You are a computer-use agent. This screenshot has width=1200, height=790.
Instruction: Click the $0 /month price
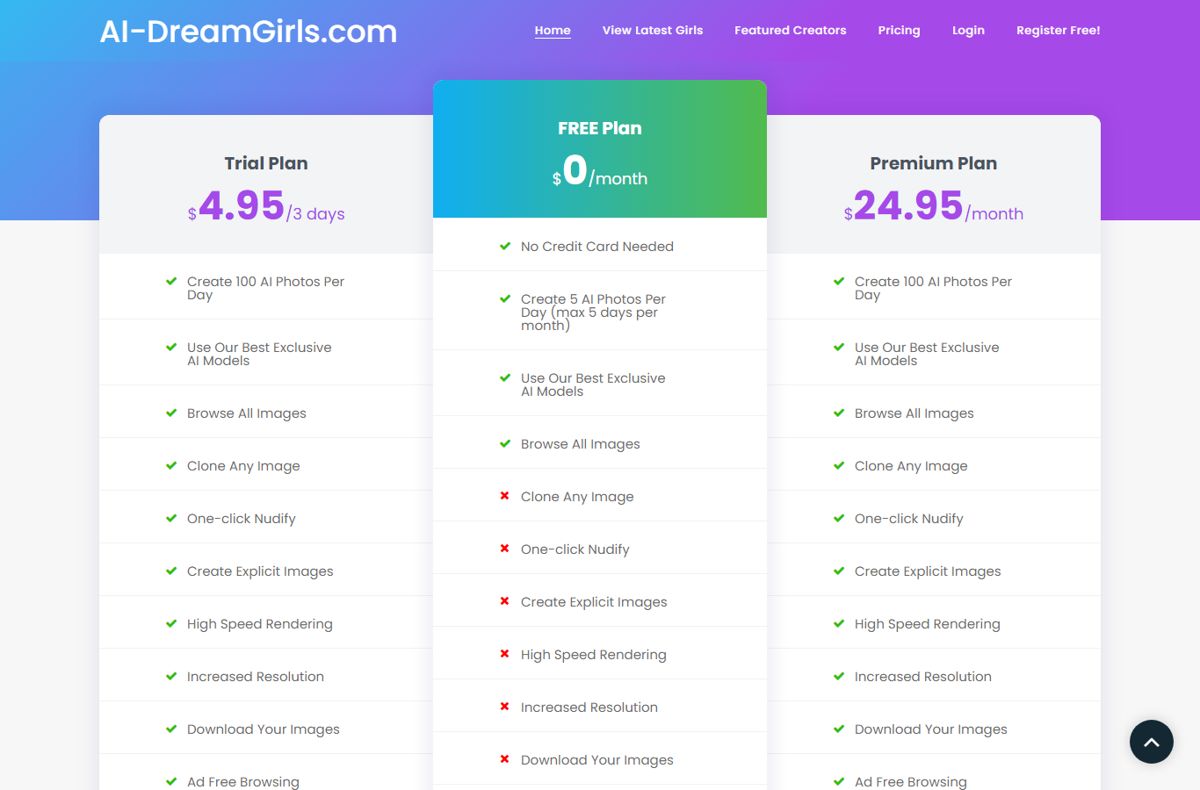click(600, 172)
